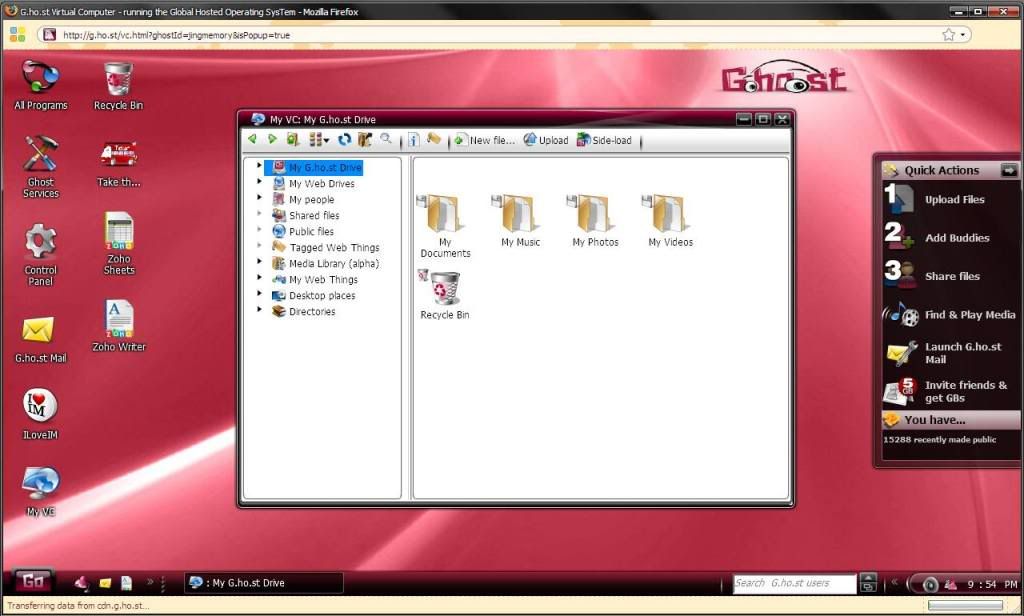The image size is (1024, 616).
Task: Open the All Programs desktop icon
Action: 40,85
